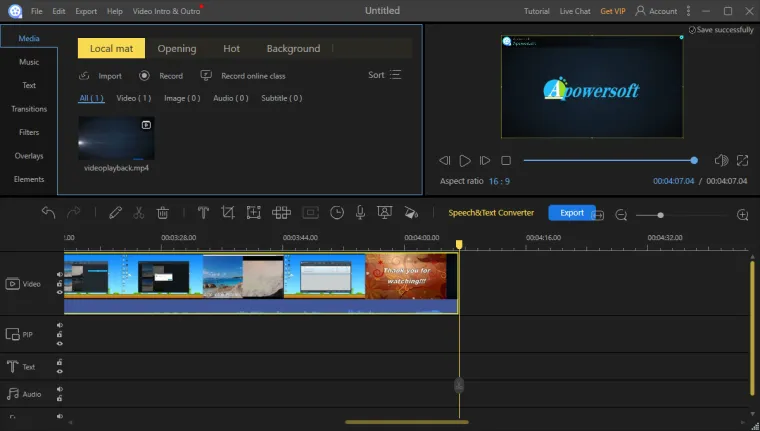This screenshot has width=760, height=431.
Task: Enter fullscreen preview mode
Action: (x=742, y=160)
